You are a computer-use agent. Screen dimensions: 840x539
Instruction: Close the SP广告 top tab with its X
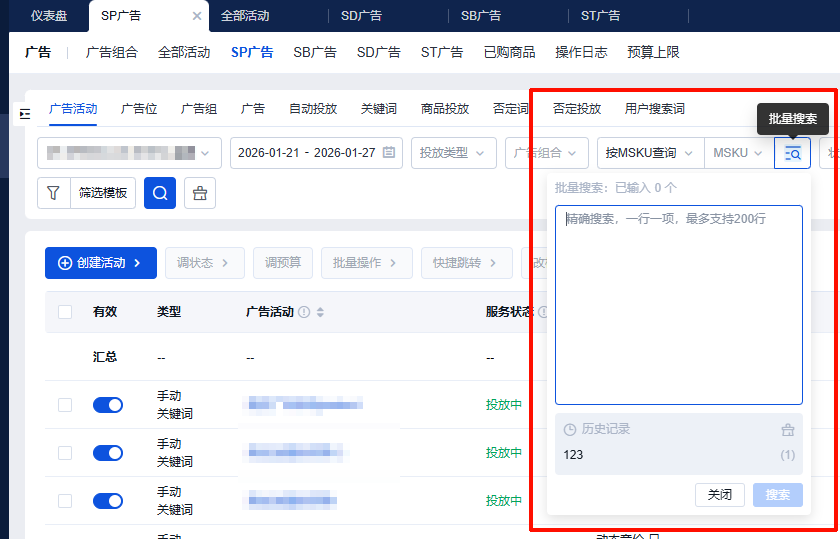(x=197, y=16)
